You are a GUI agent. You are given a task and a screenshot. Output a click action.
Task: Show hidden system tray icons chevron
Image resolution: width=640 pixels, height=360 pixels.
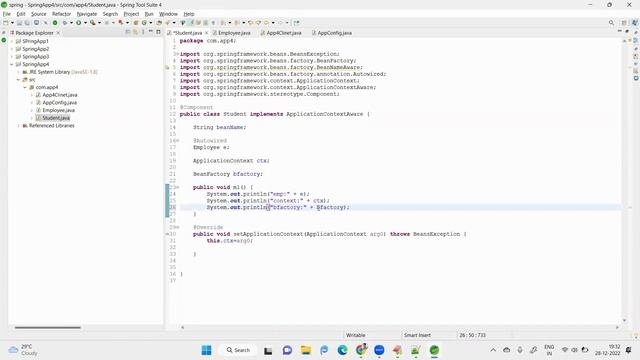click(x=493, y=350)
